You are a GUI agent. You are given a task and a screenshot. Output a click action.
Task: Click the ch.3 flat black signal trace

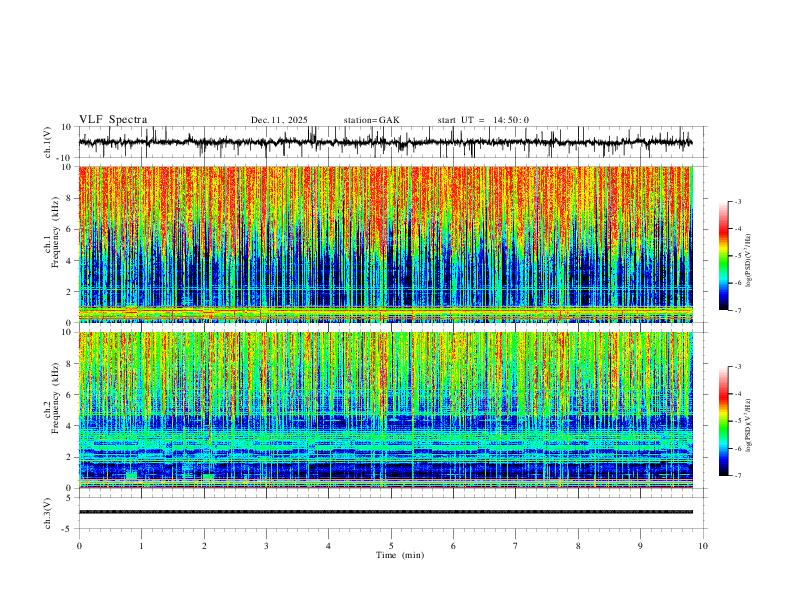[385, 512]
